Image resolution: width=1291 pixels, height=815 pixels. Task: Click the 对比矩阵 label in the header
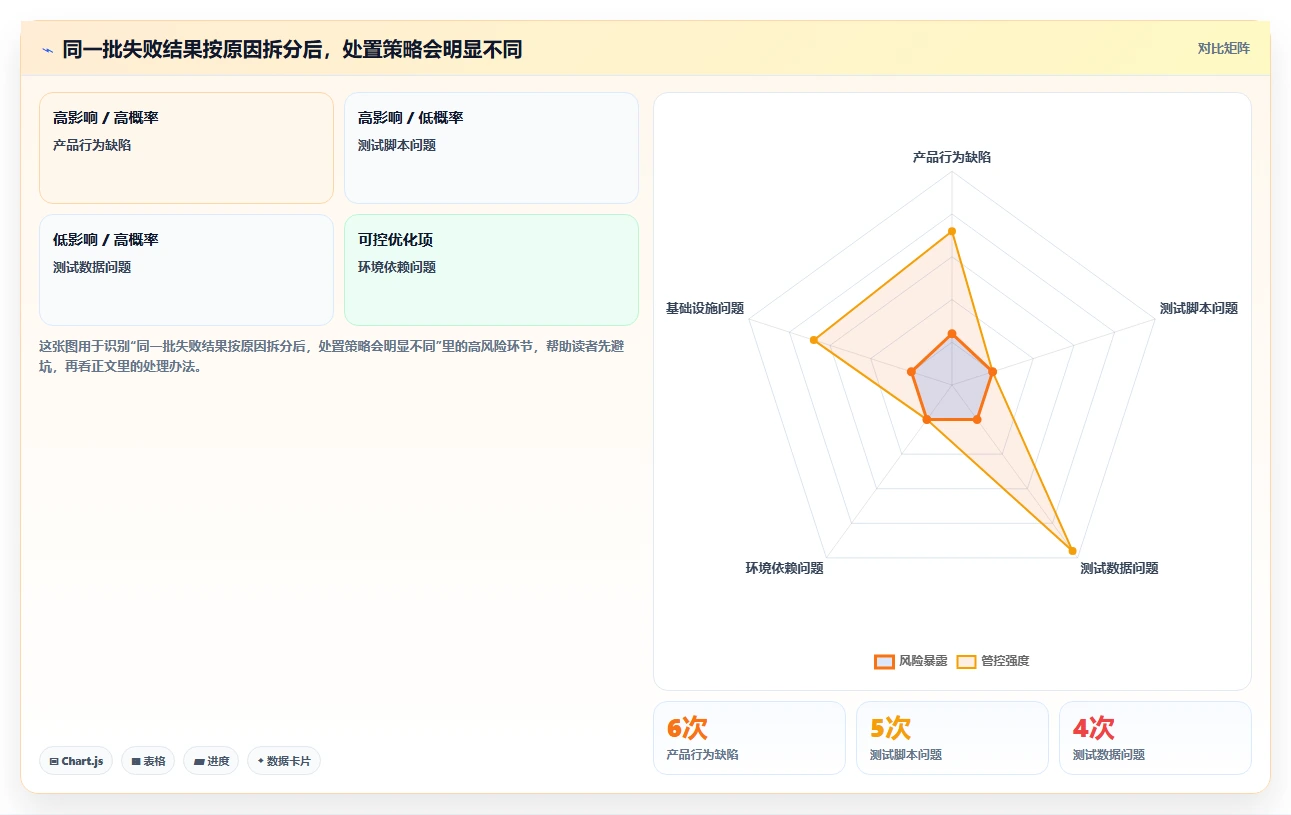click(x=1223, y=48)
